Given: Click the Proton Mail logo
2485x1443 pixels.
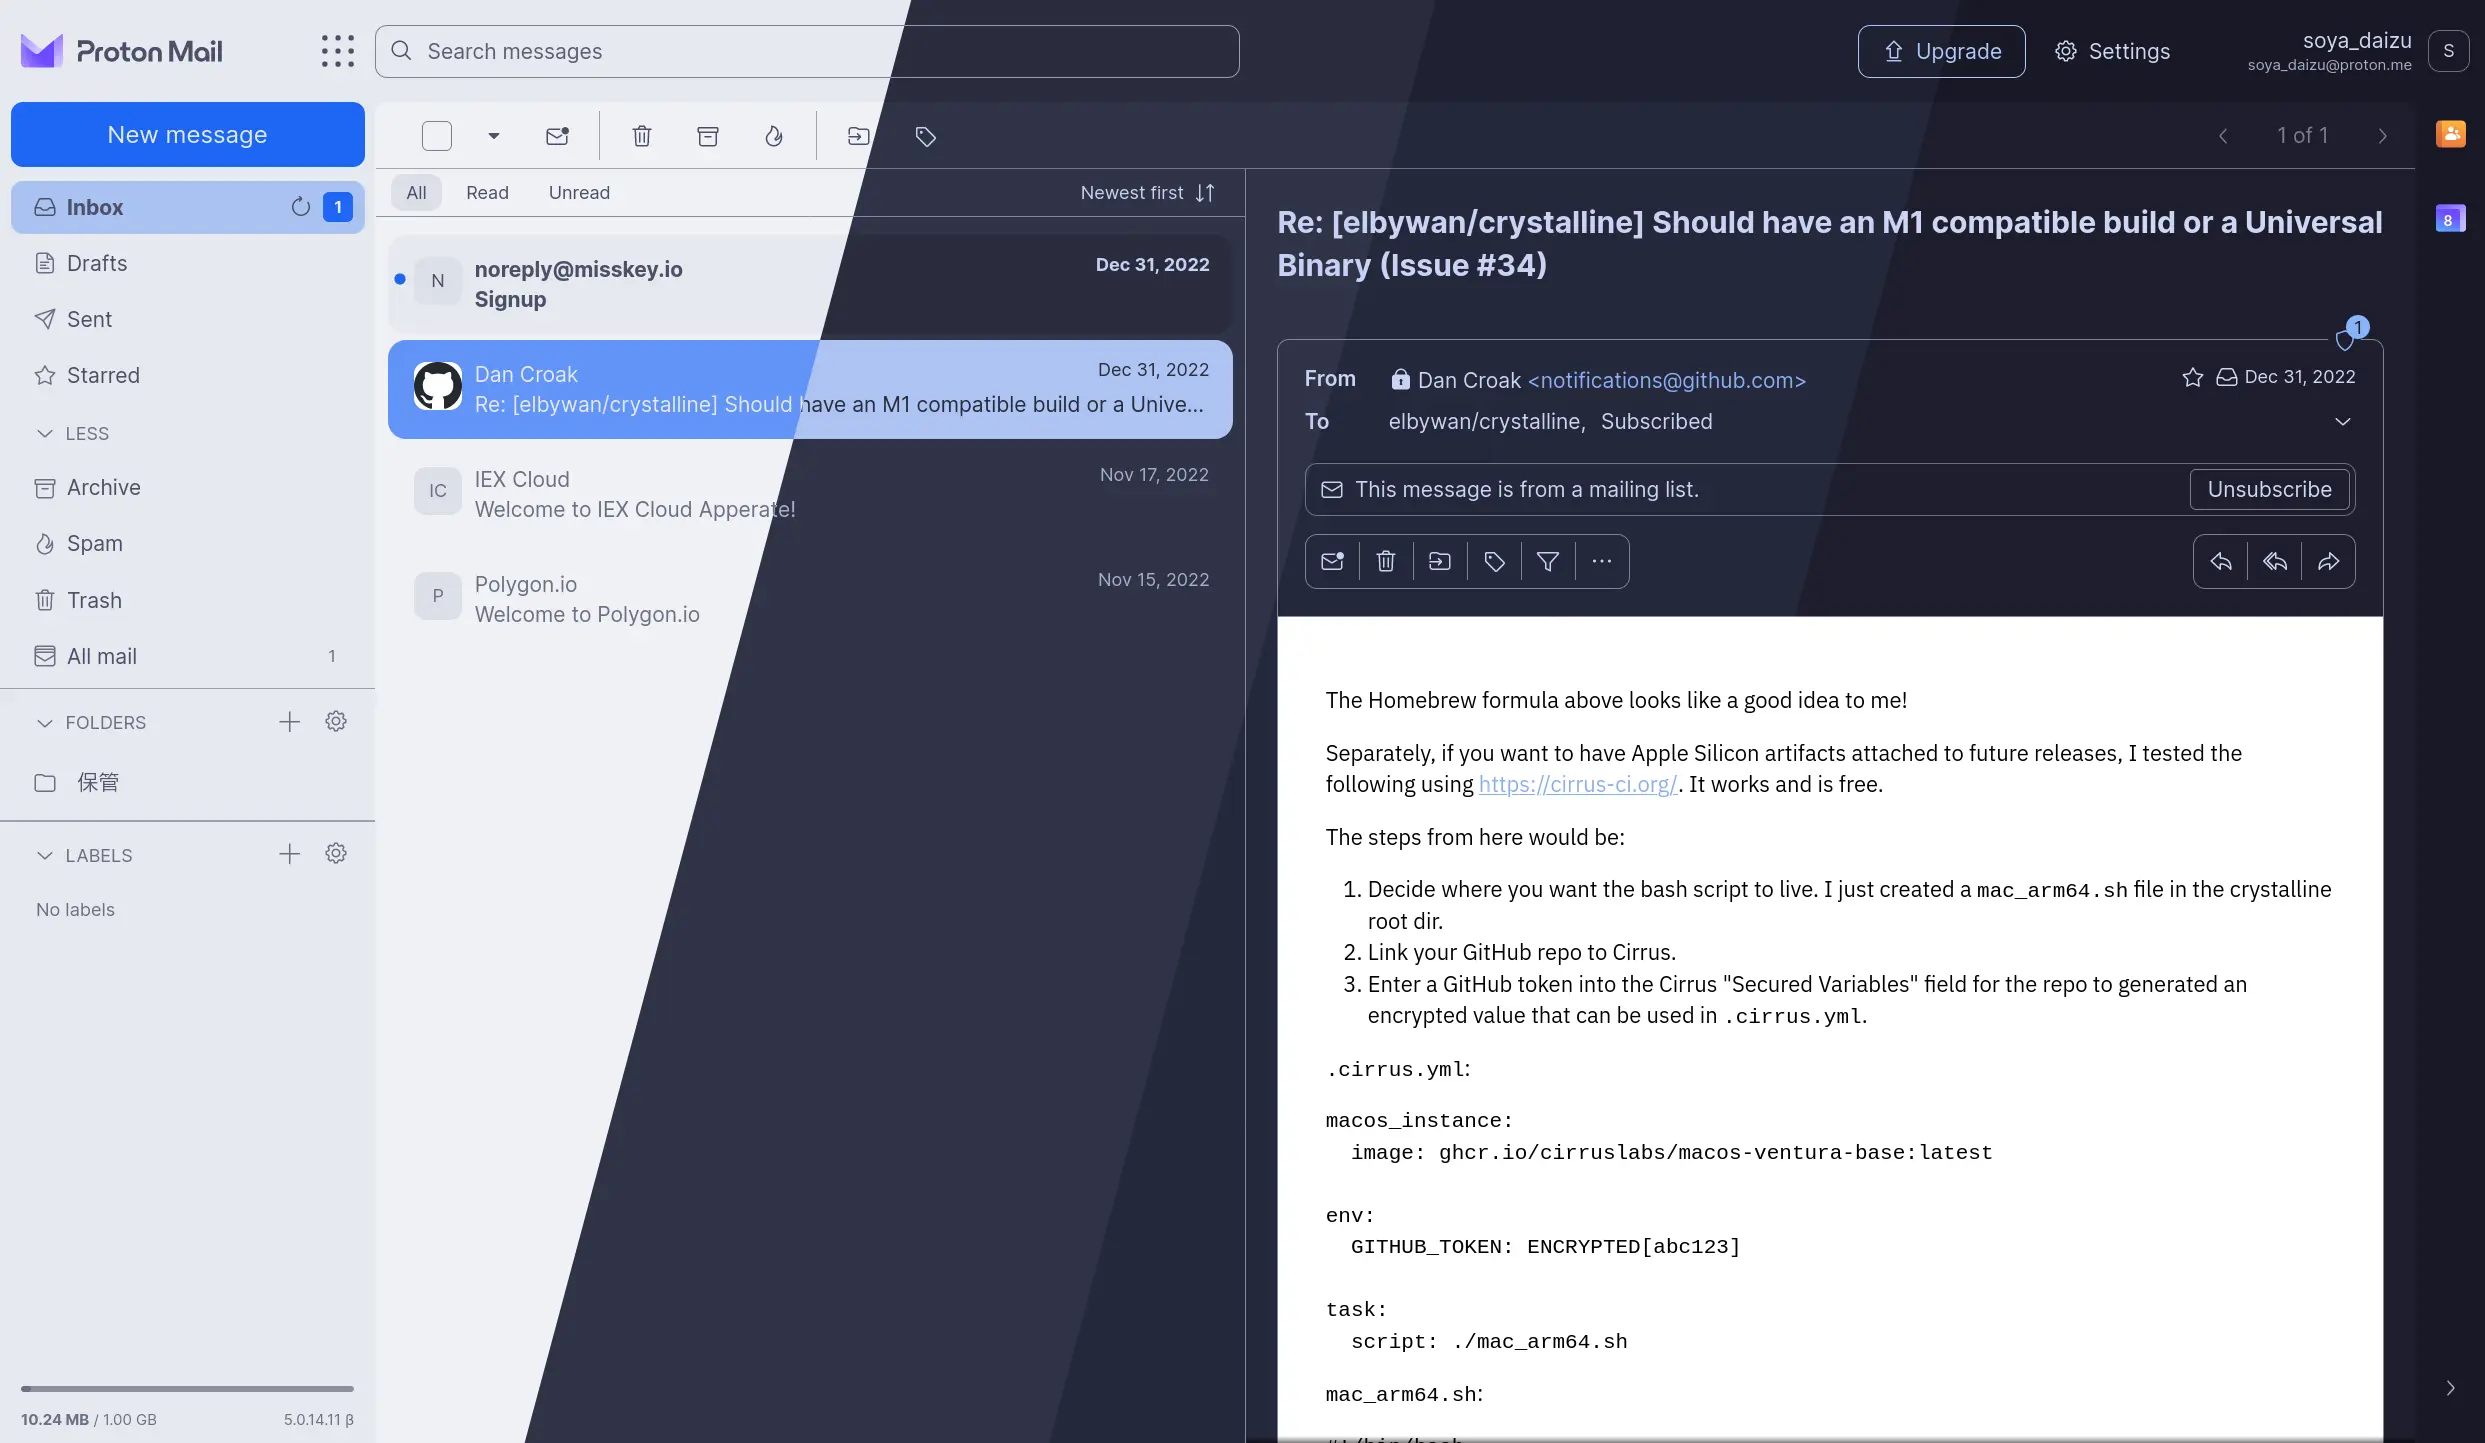Looking at the screenshot, I should pyautogui.click(x=122, y=51).
